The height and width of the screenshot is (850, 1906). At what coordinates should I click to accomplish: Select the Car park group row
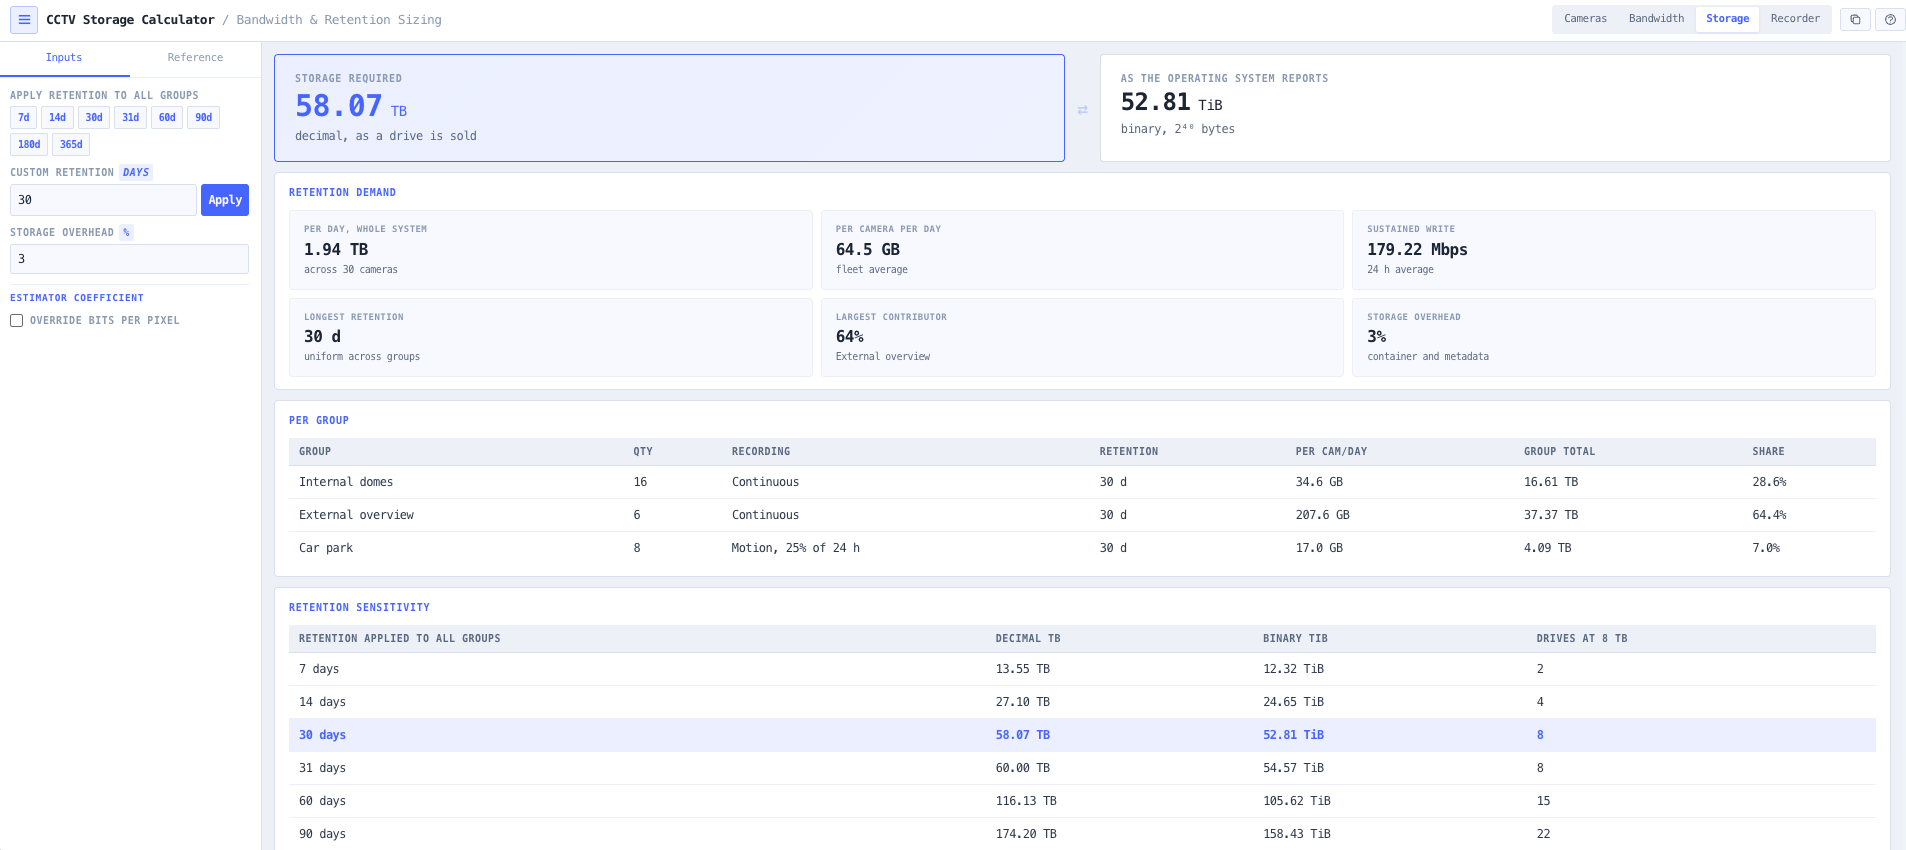pos(1082,548)
